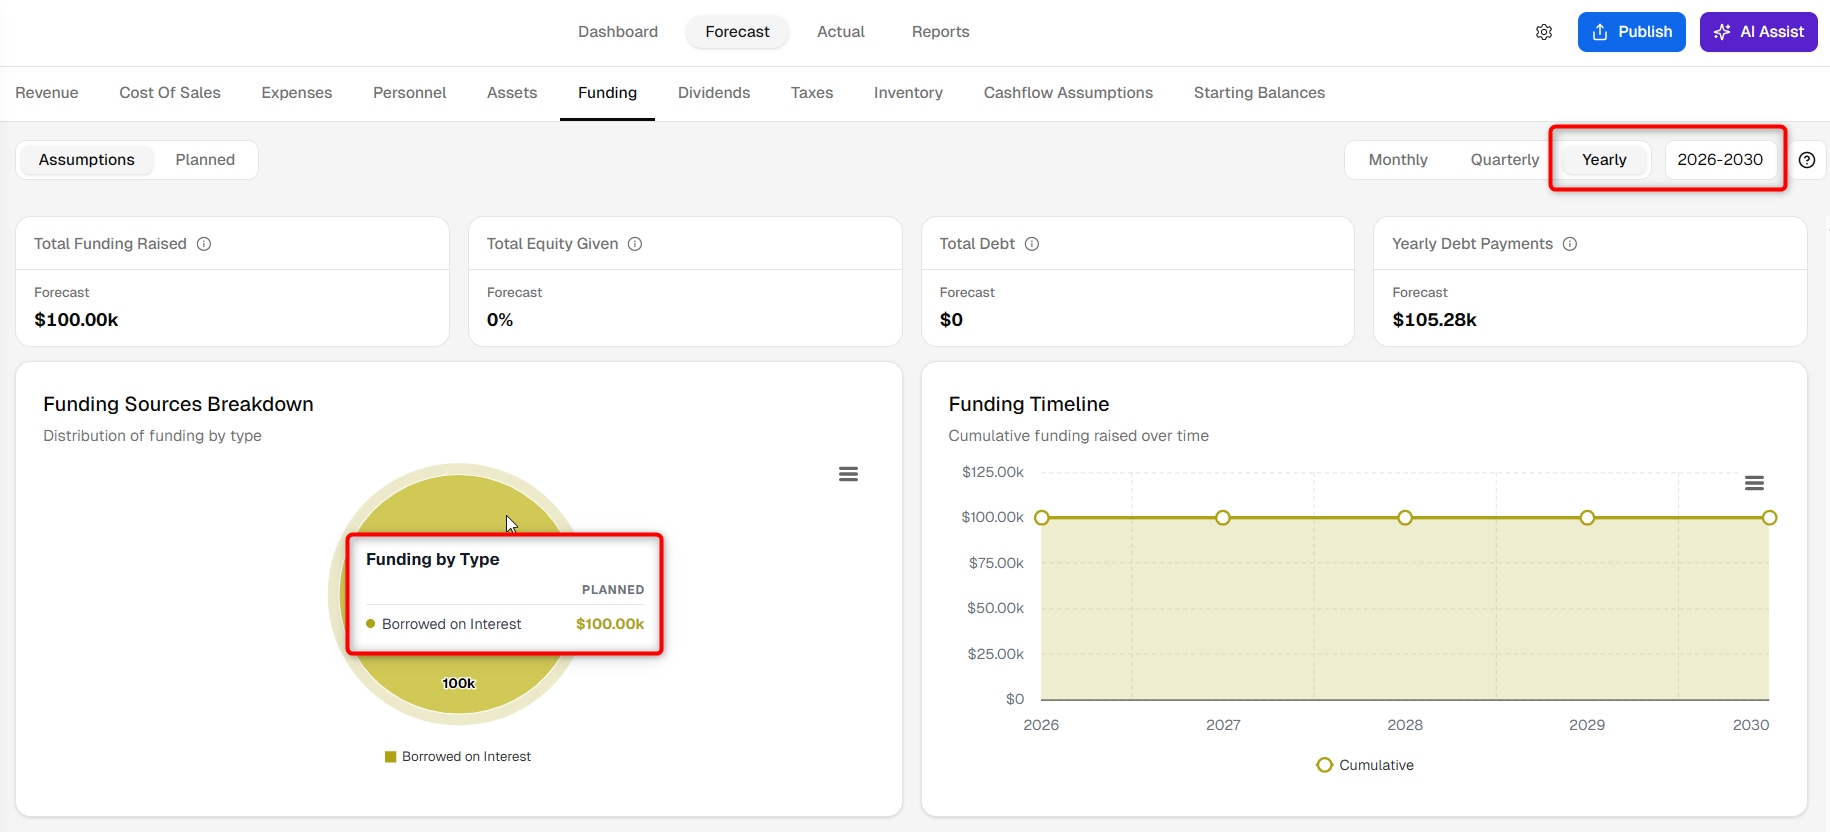Image resolution: width=1830 pixels, height=832 pixels.
Task: Open the Assets section
Action: click(512, 93)
